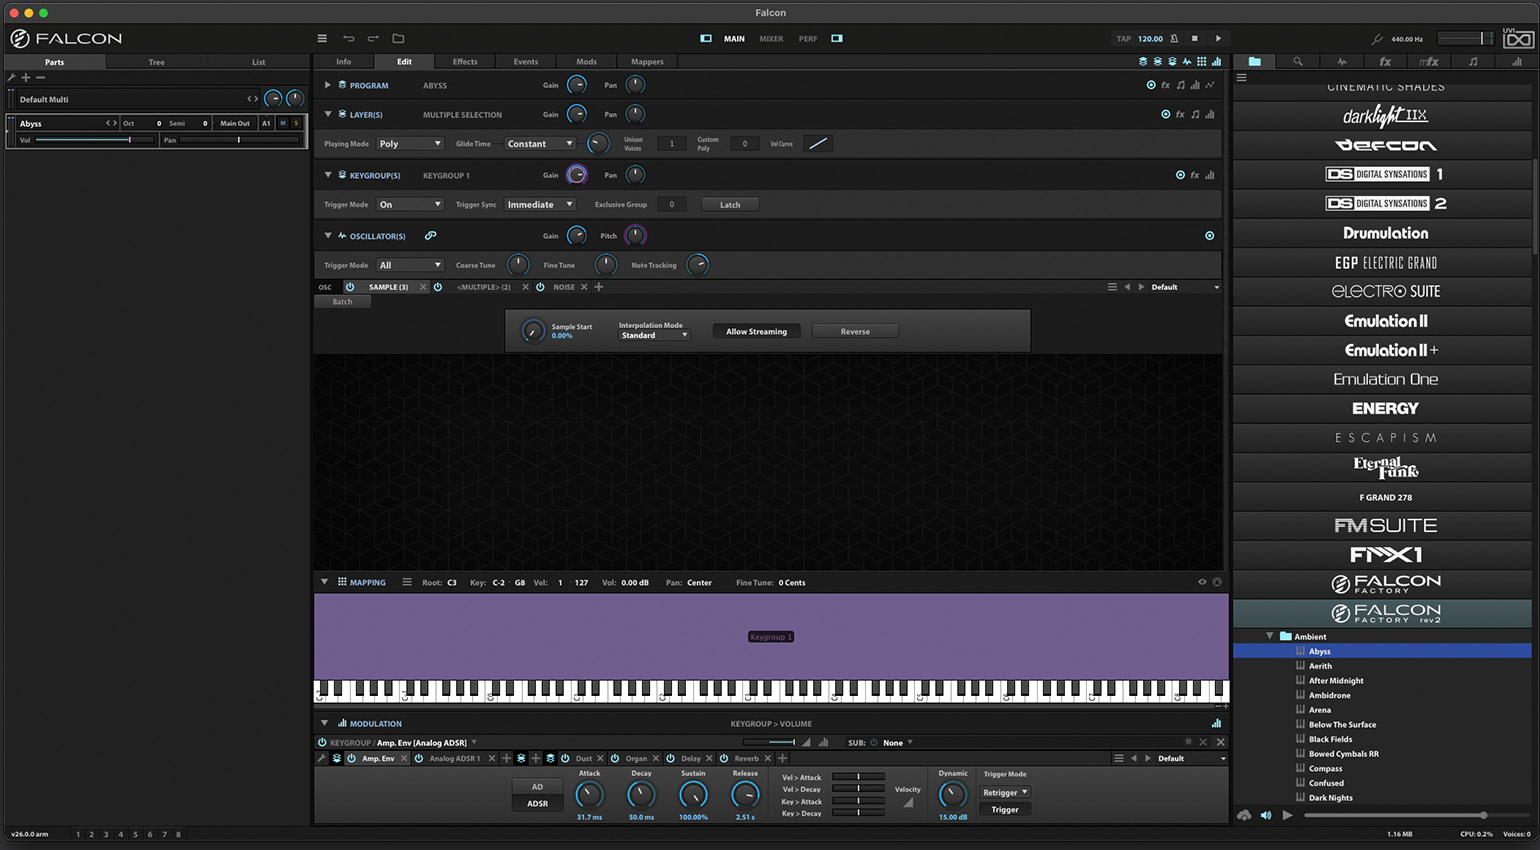Switch to the Mixer view
The image size is (1540, 850).
click(x=771, y=39)
